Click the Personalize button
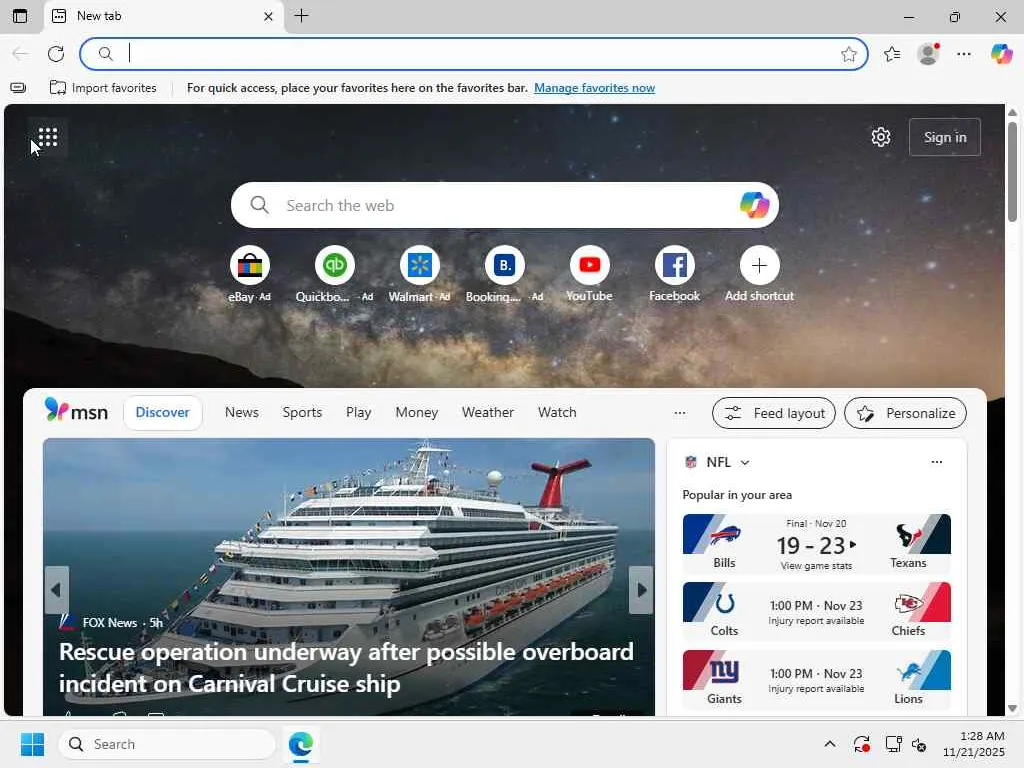 [905, 413]
